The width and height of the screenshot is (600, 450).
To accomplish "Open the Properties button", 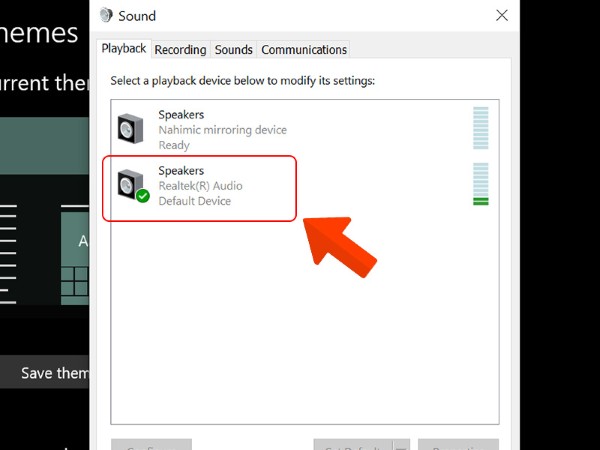I will pos(458,445).
